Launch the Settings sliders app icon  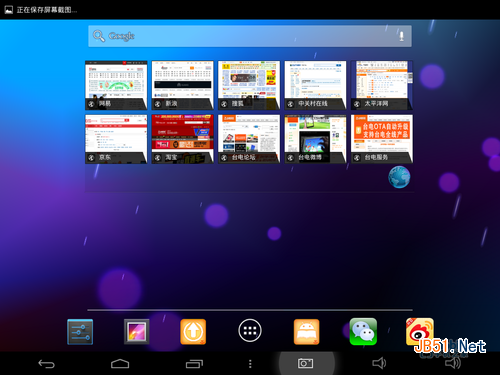(80, 332)
